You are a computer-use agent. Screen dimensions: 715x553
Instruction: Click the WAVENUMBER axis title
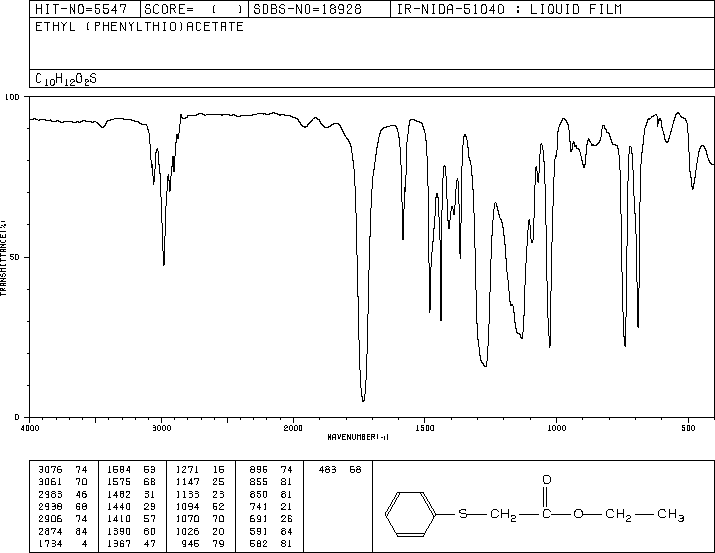pyautogui.click(x=358, y=437)
